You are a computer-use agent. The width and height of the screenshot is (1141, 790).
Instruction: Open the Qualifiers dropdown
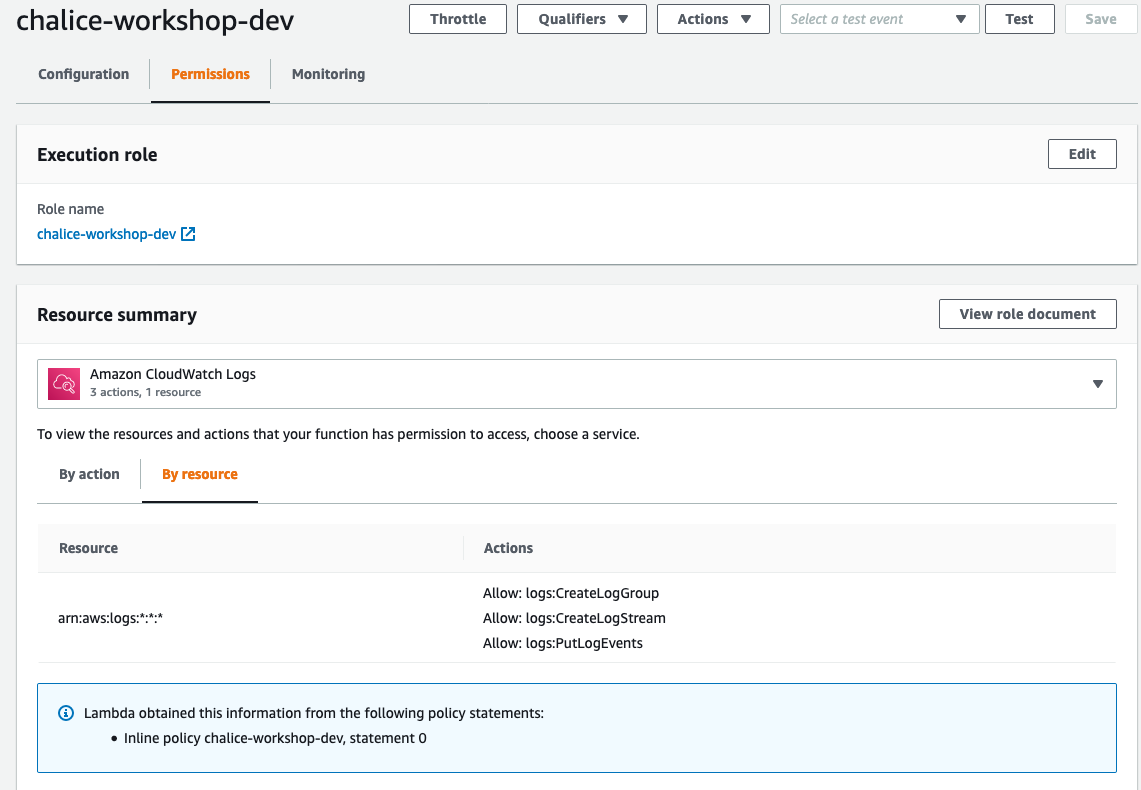point(581,19)
